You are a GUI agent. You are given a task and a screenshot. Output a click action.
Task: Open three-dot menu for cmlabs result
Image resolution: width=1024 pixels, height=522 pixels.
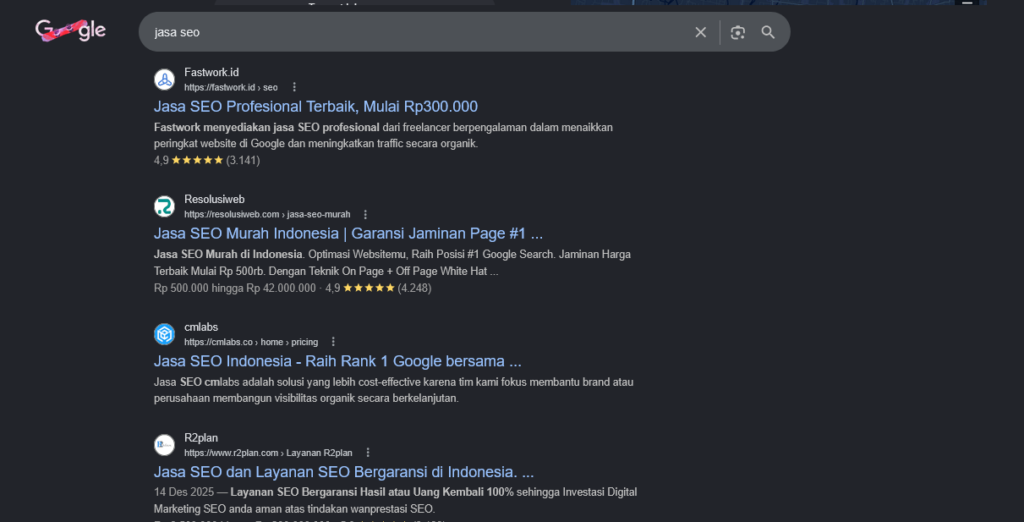click(x=333, y=342)
